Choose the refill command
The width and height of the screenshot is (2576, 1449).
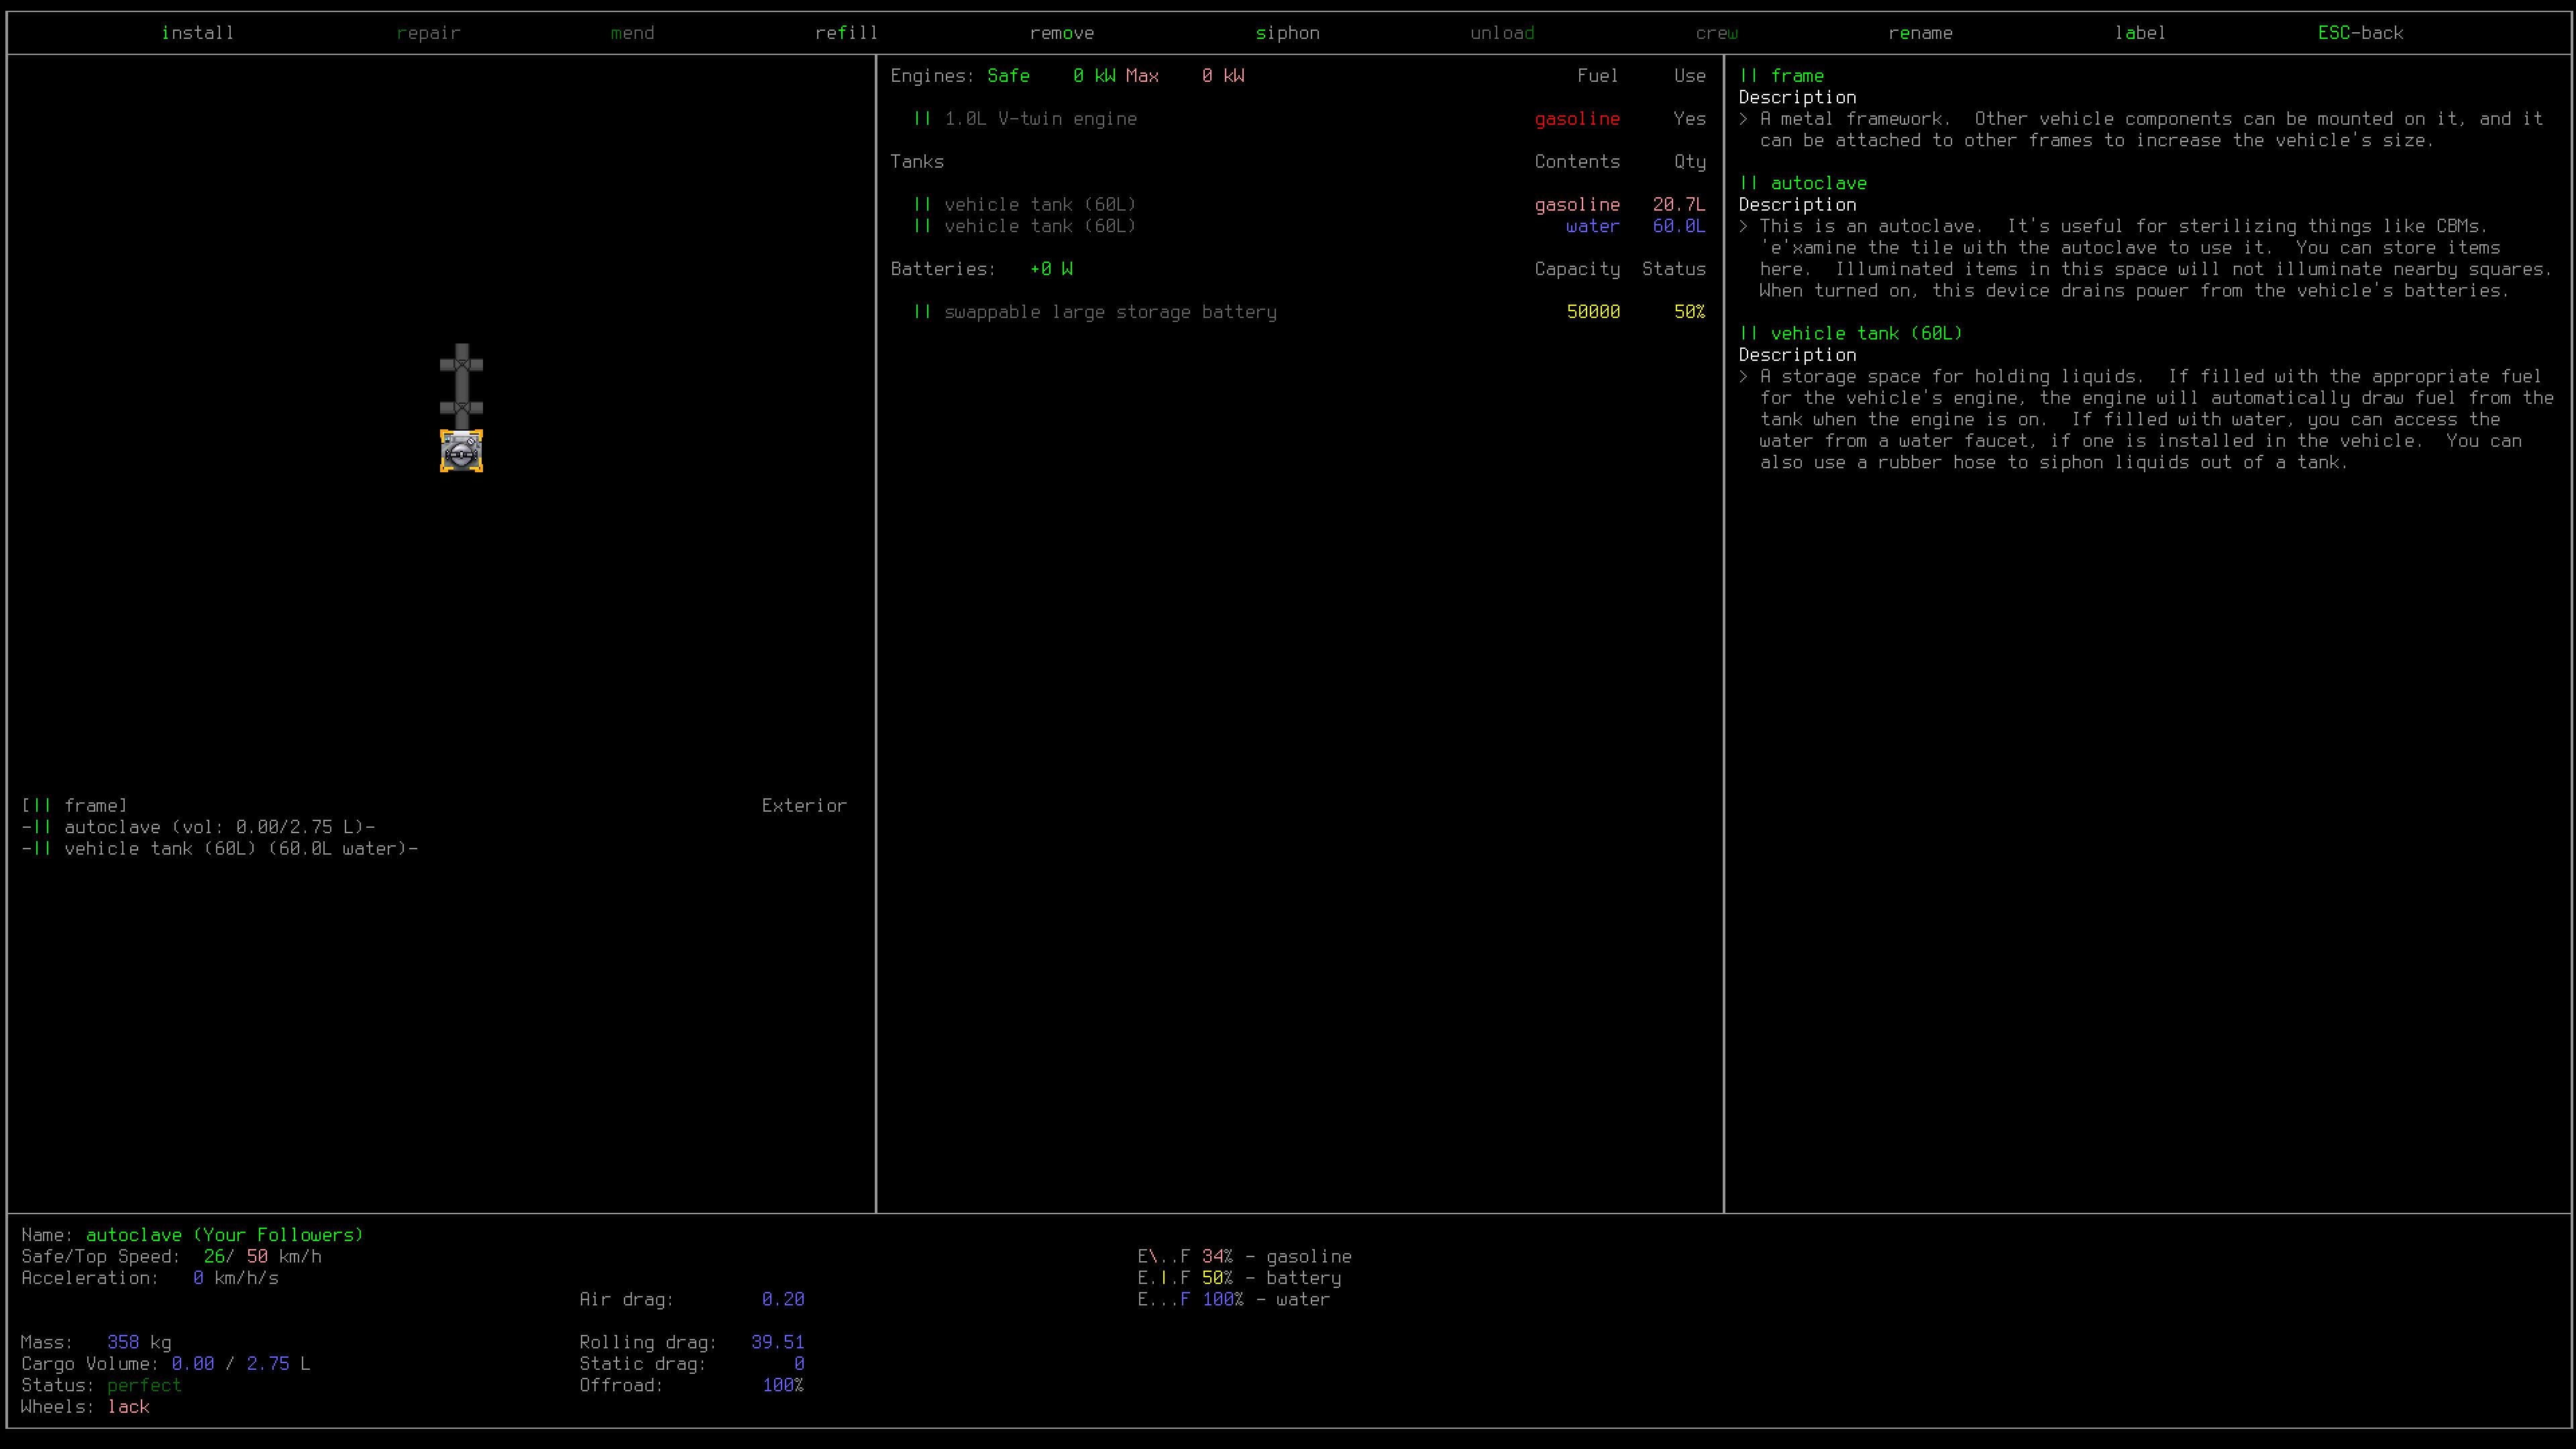pos(846,33)
